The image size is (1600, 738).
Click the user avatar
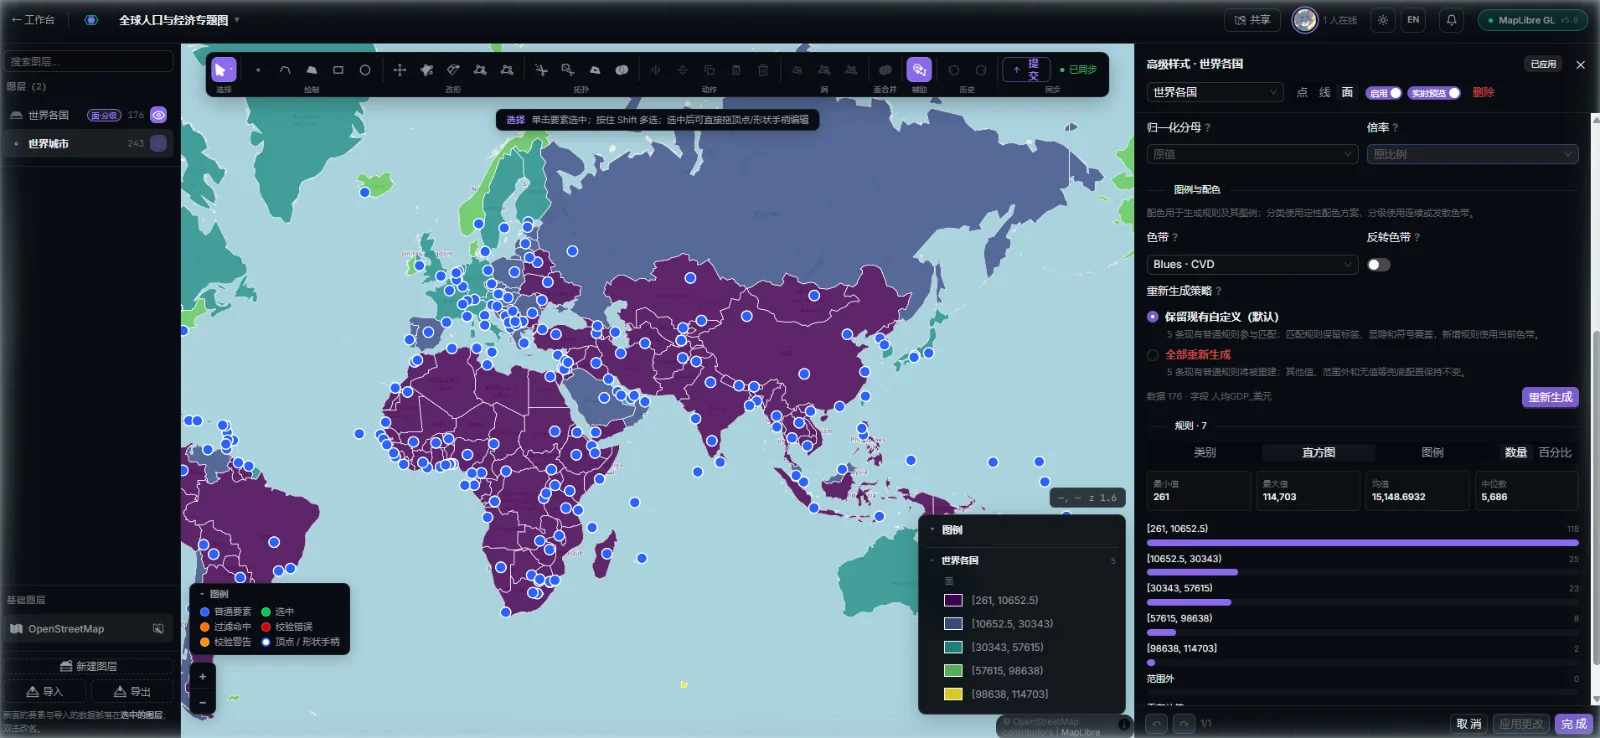(x=1305, y=20)
